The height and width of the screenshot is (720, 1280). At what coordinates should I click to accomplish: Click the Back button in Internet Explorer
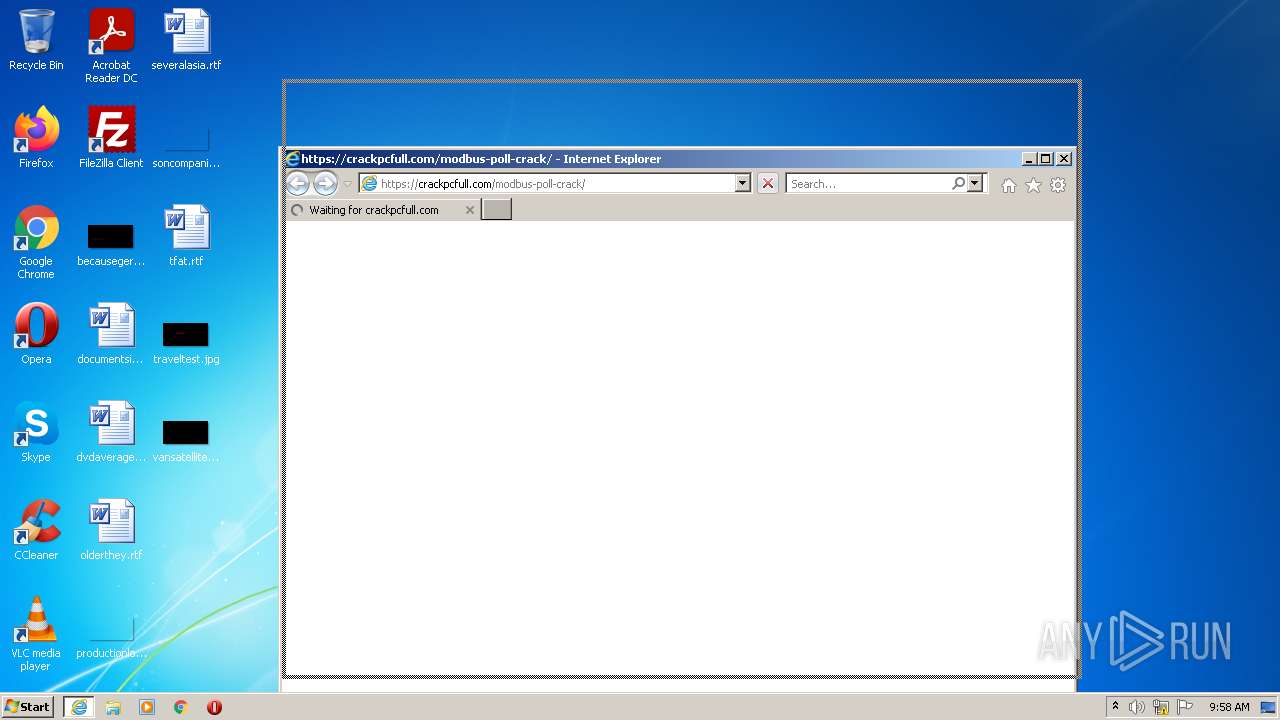tap(297, 184)
